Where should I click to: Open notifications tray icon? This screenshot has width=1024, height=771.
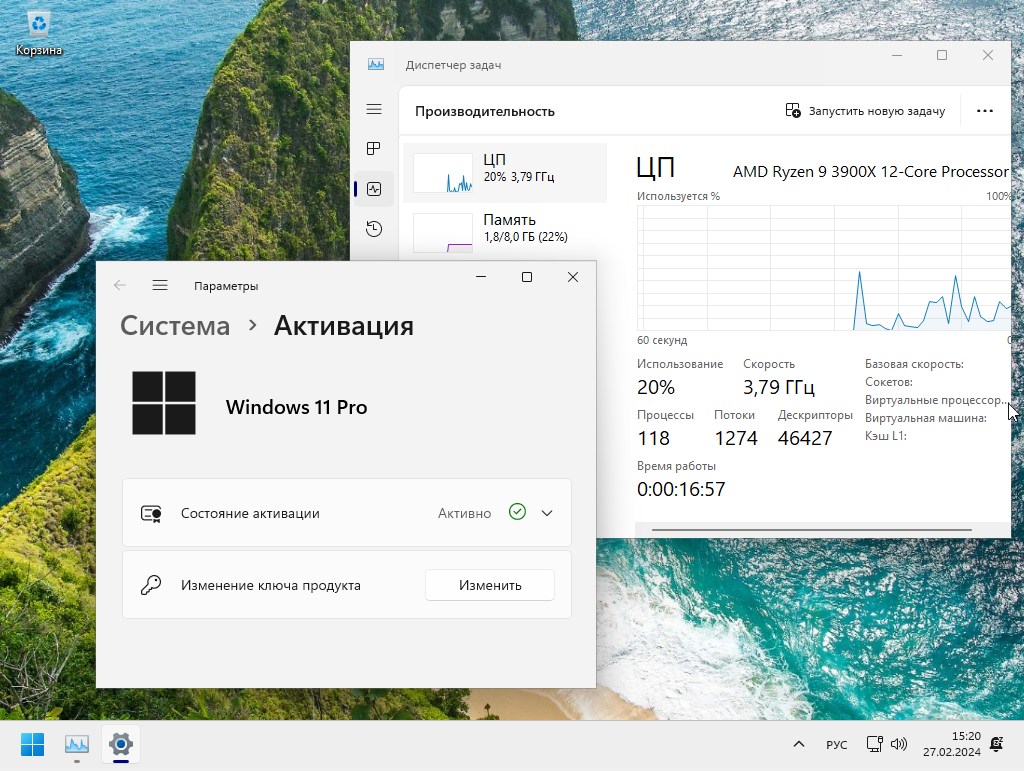point(997,744)
